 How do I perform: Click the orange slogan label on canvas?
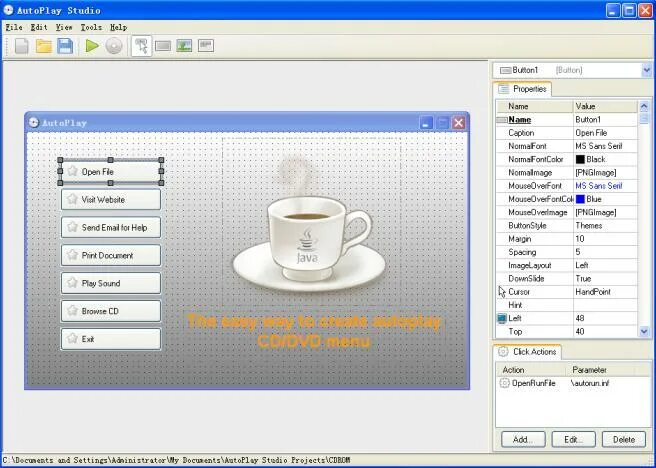[x=313, y=332]
